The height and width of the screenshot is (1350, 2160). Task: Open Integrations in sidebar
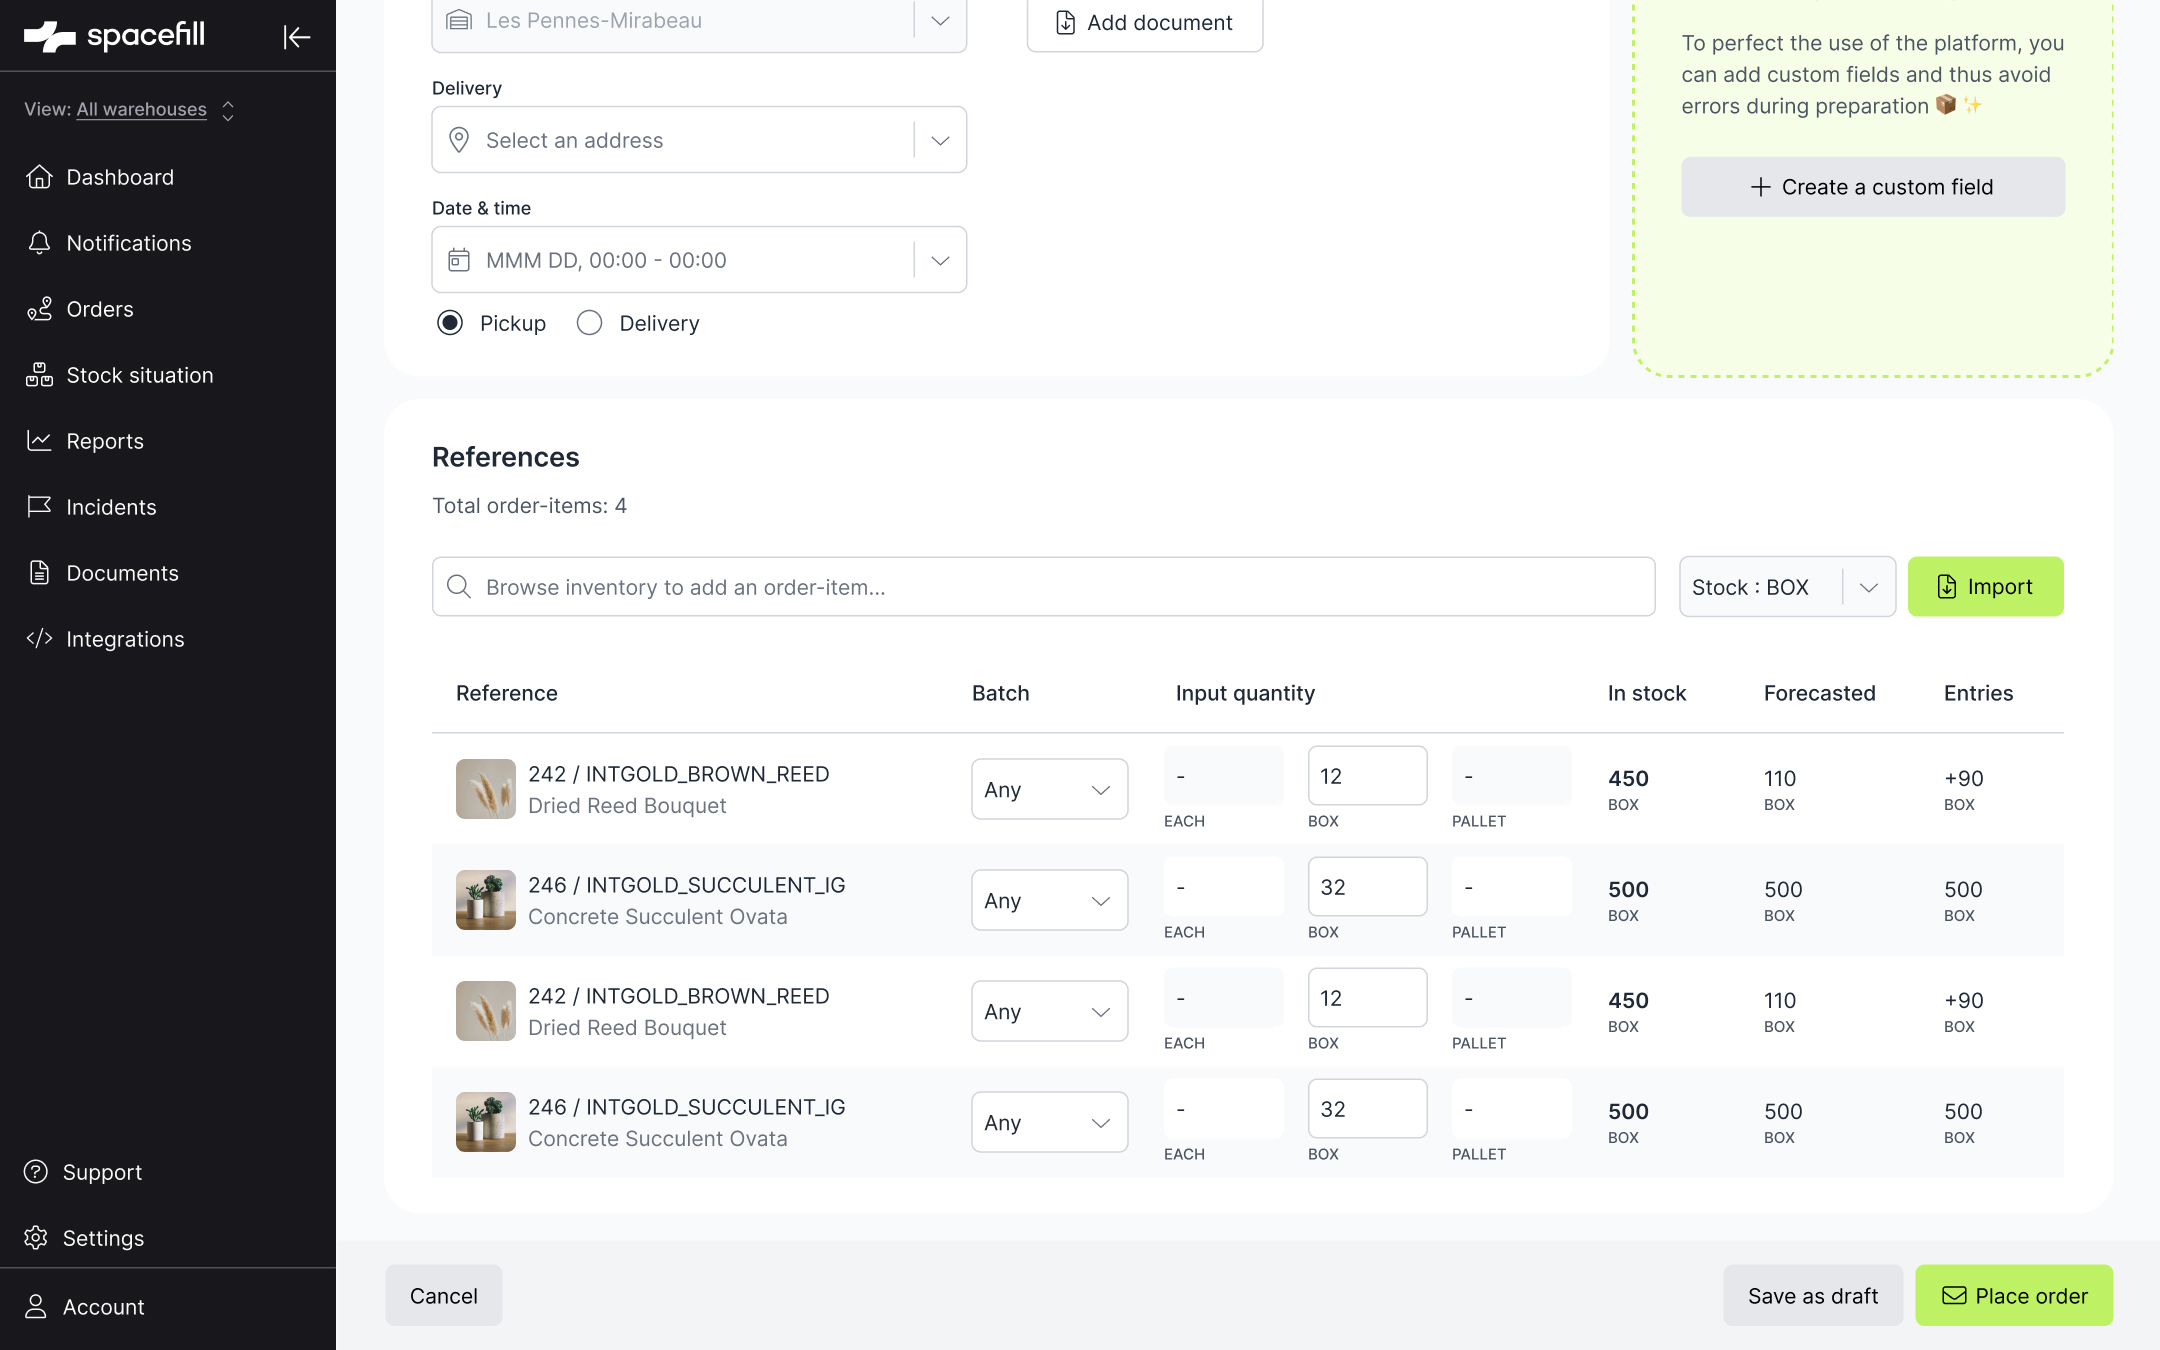coord(125,639)
